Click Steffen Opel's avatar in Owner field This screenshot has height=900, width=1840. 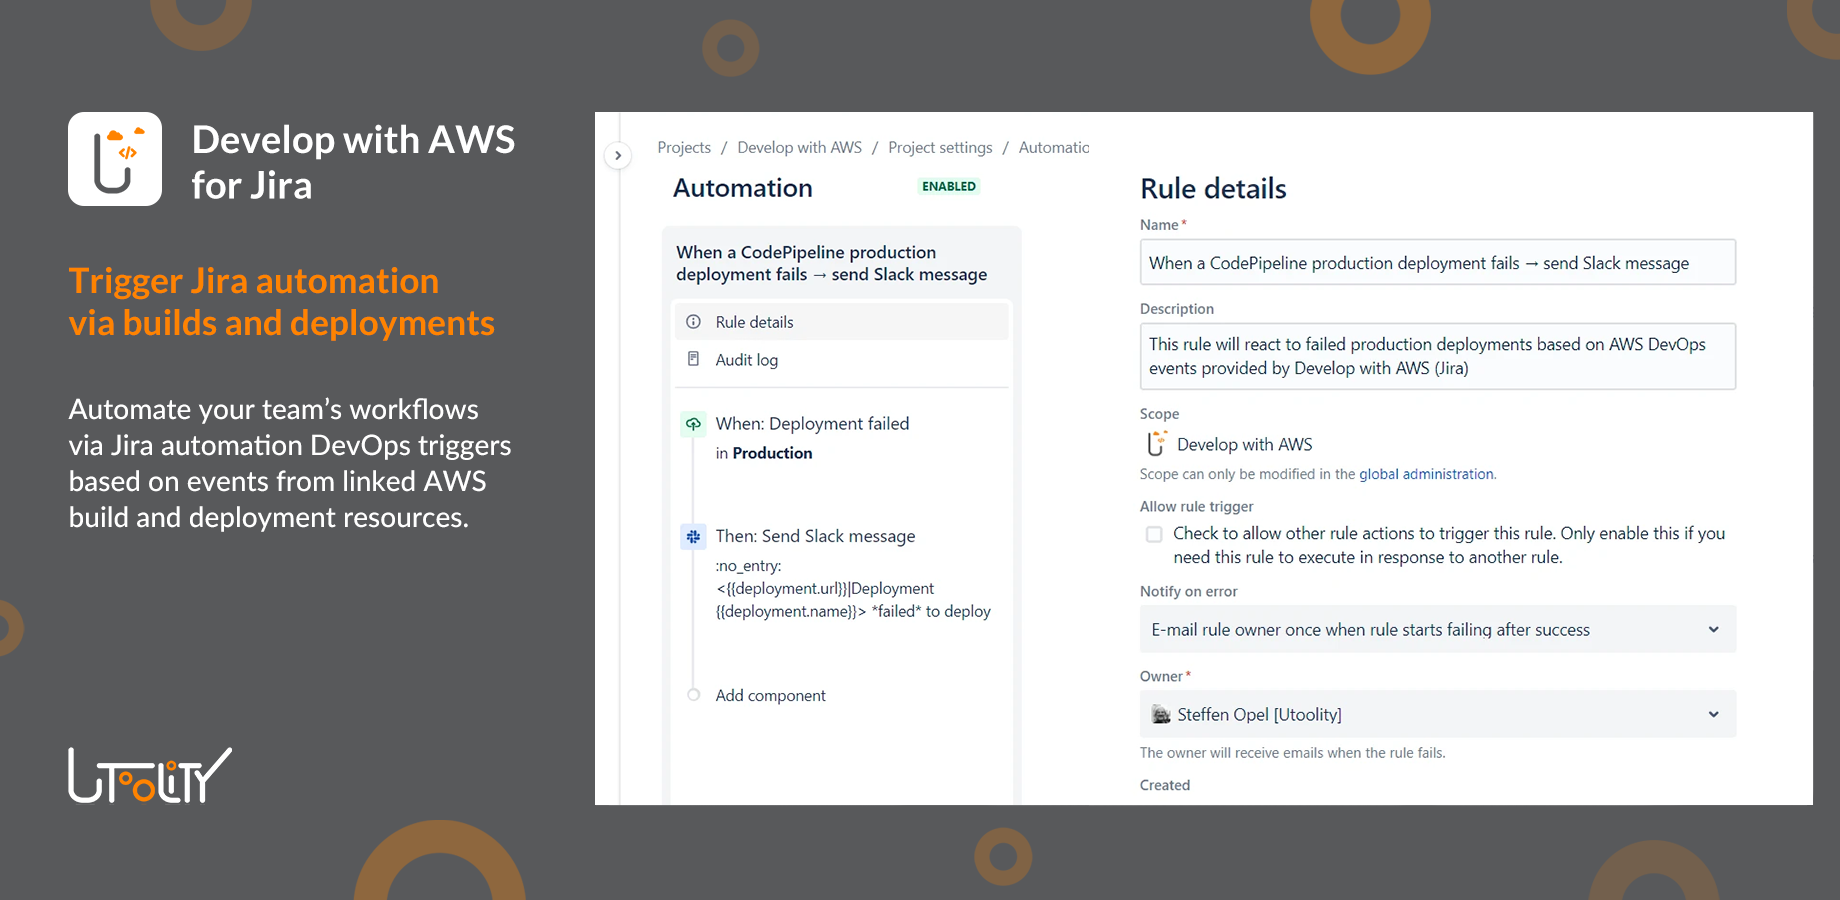(1161, 715)
